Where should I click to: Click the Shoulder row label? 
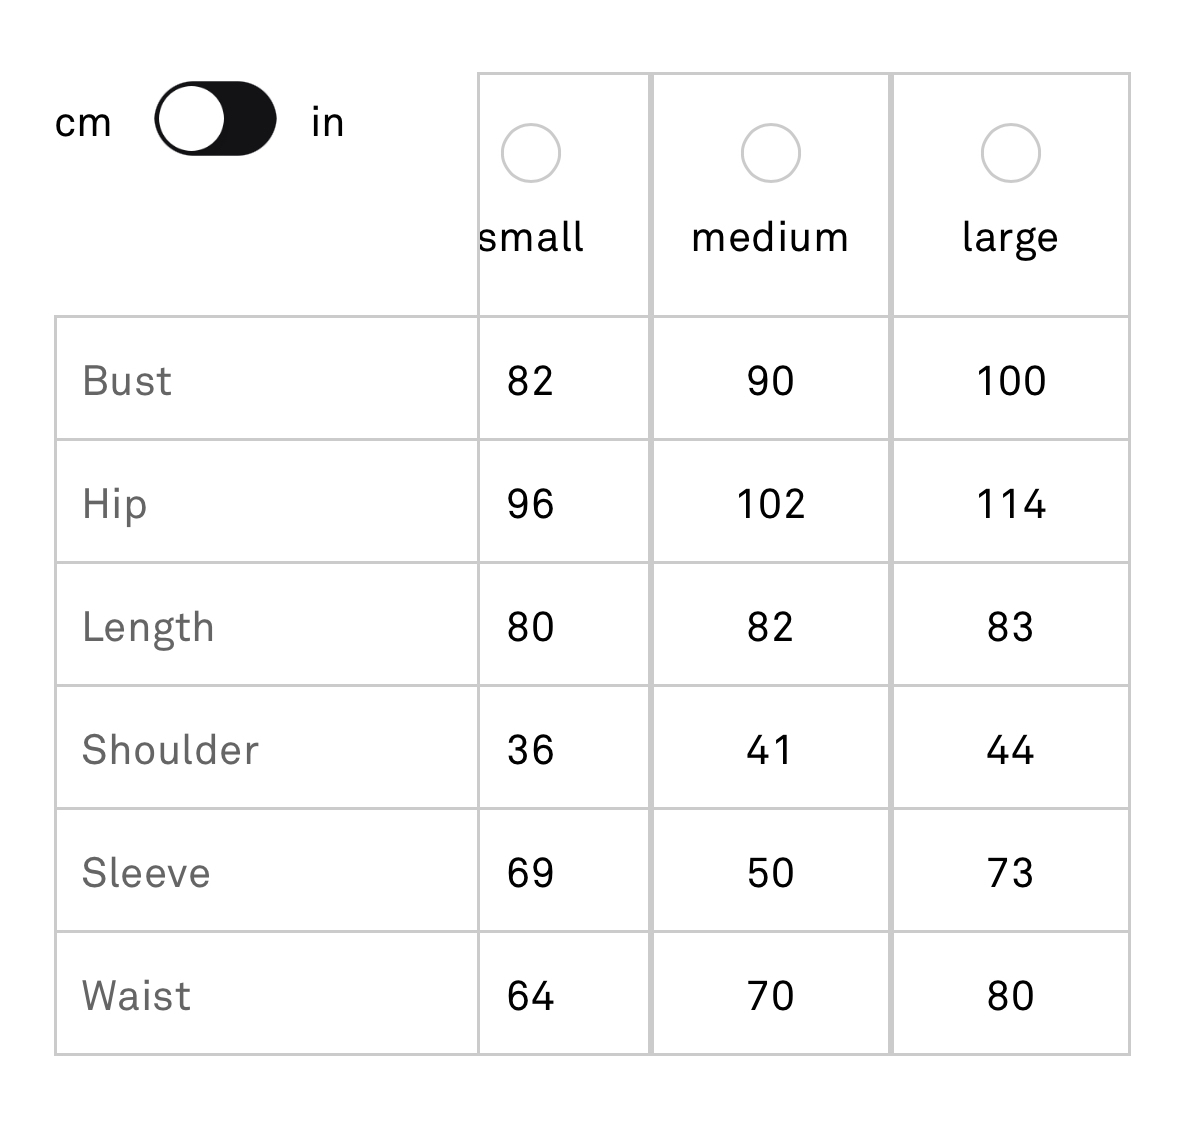point(171,750)
